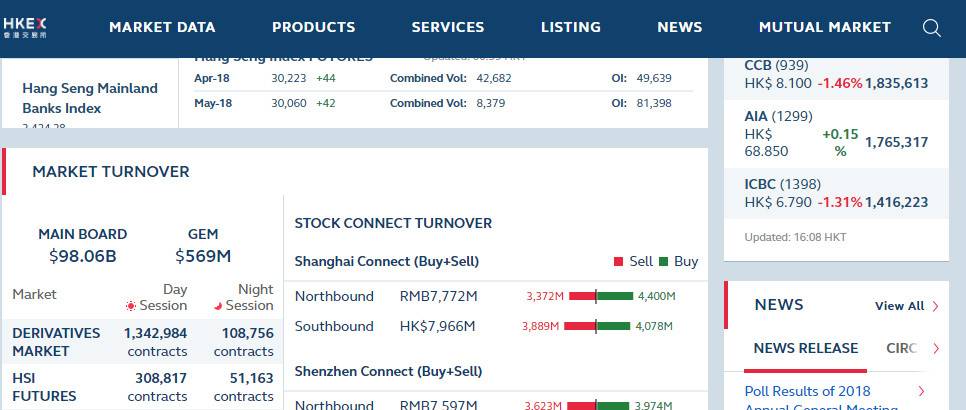Viewport: 966px width, 410px height.
Task: Open the Hang Seng Mainland Banks Index link
Action: click(x=90, y=98)
